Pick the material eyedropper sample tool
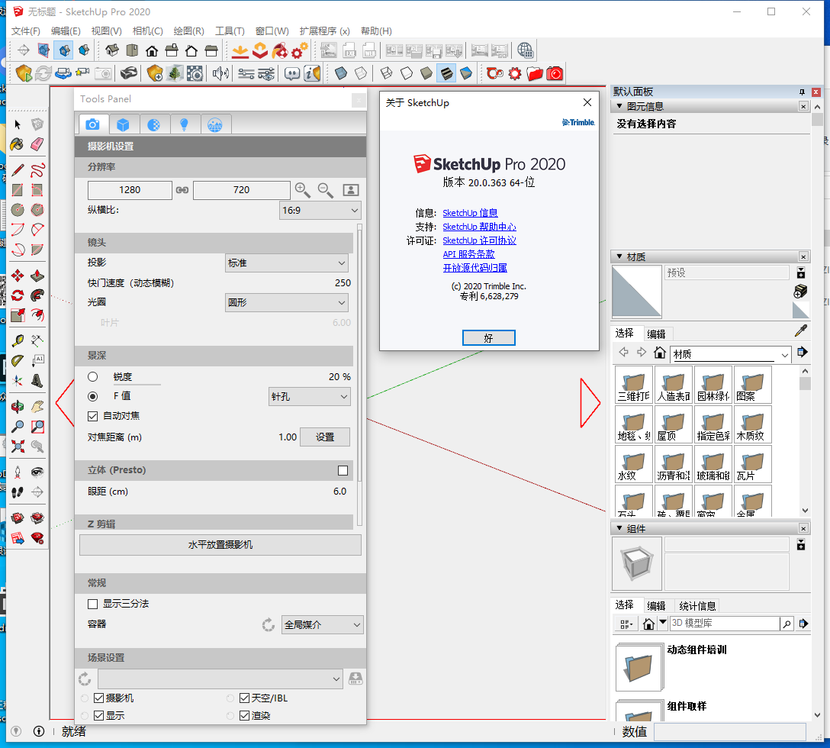This screenshot has width=830, height=748. click(x=800, y=331)
